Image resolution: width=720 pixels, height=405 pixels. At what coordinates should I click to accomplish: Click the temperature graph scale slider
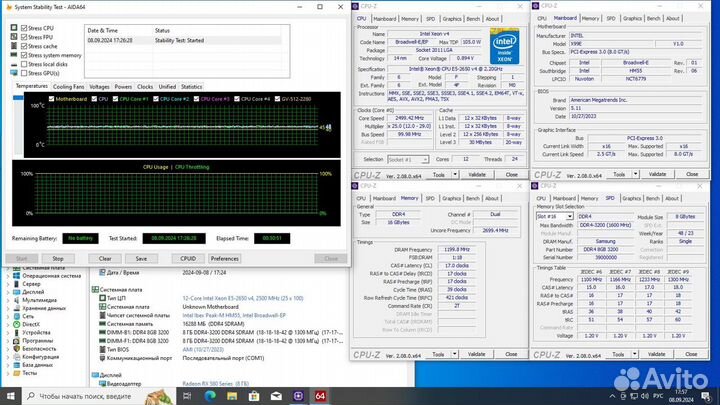(18, 98)
